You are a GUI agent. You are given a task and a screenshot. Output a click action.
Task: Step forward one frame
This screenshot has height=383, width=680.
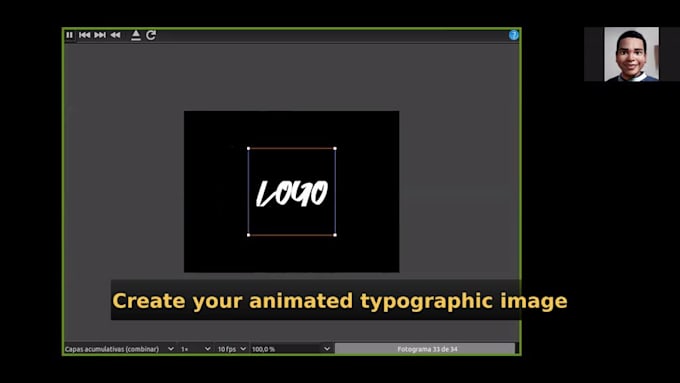tap(100, 35)
